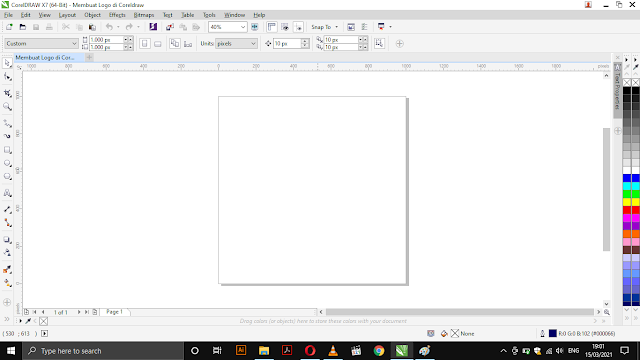Open the Options dialog icon

(364, 27)
